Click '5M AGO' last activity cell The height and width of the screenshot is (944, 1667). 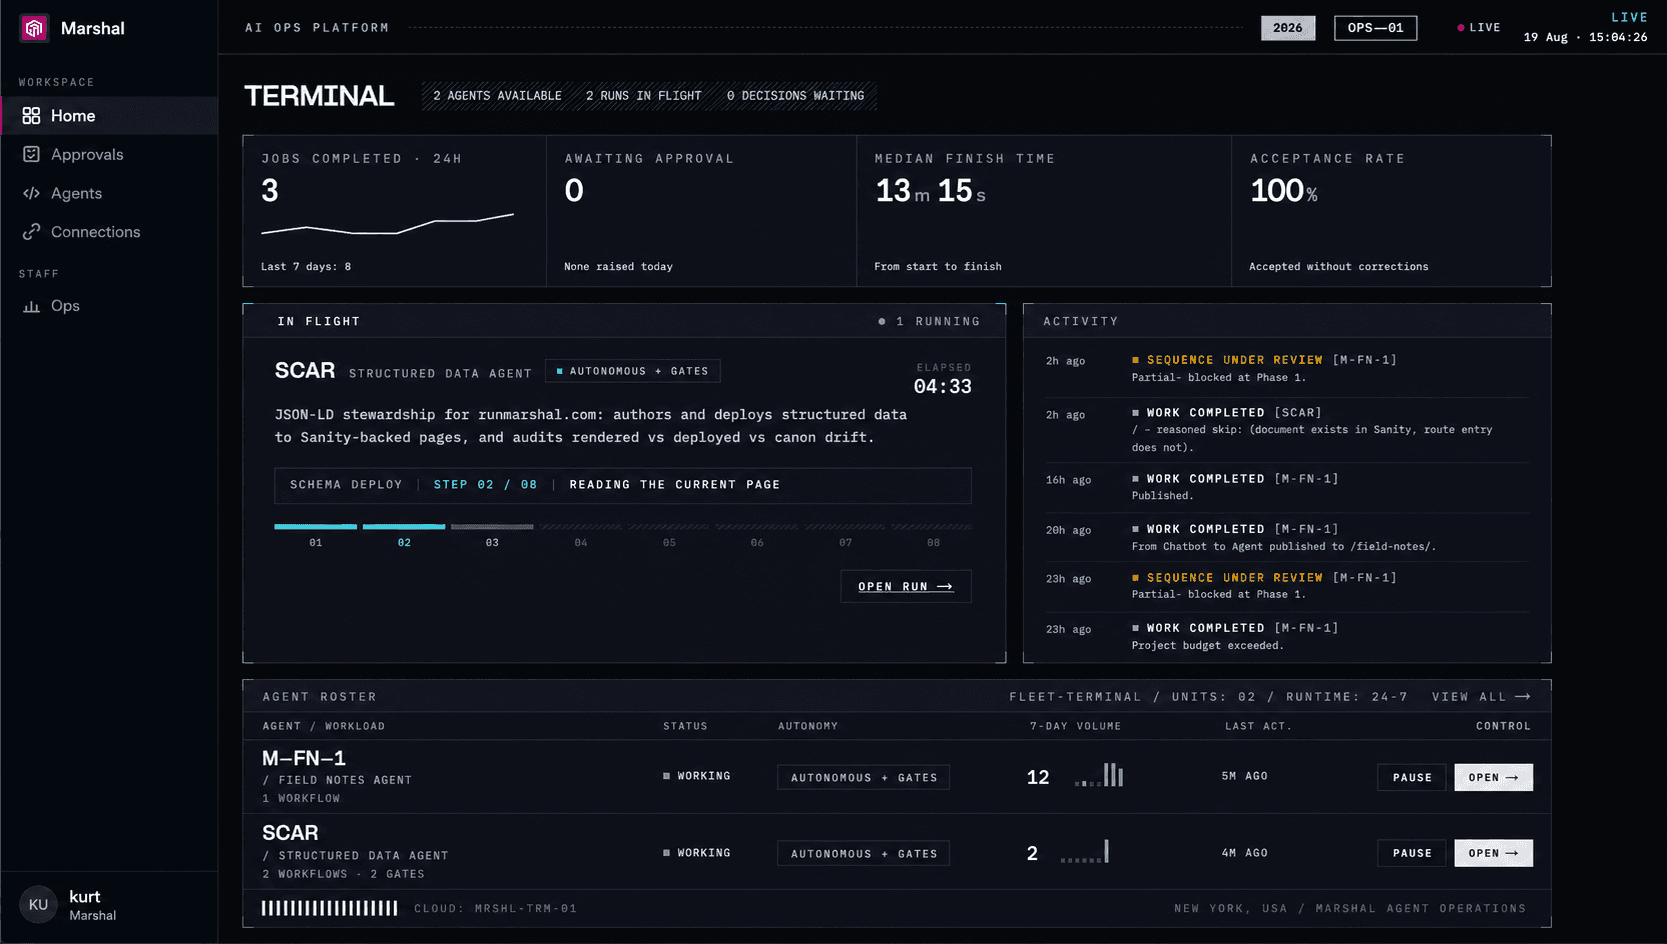point(1245,776)
